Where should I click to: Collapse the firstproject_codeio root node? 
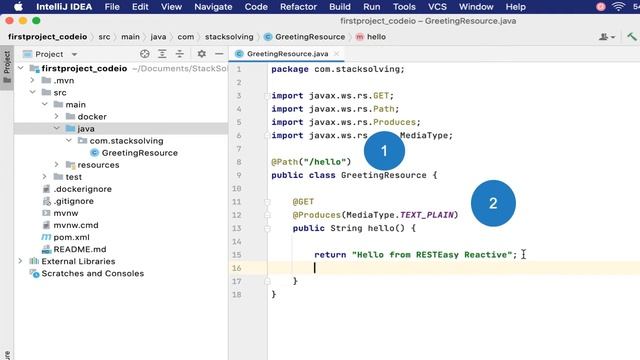[x=21, y=68]
